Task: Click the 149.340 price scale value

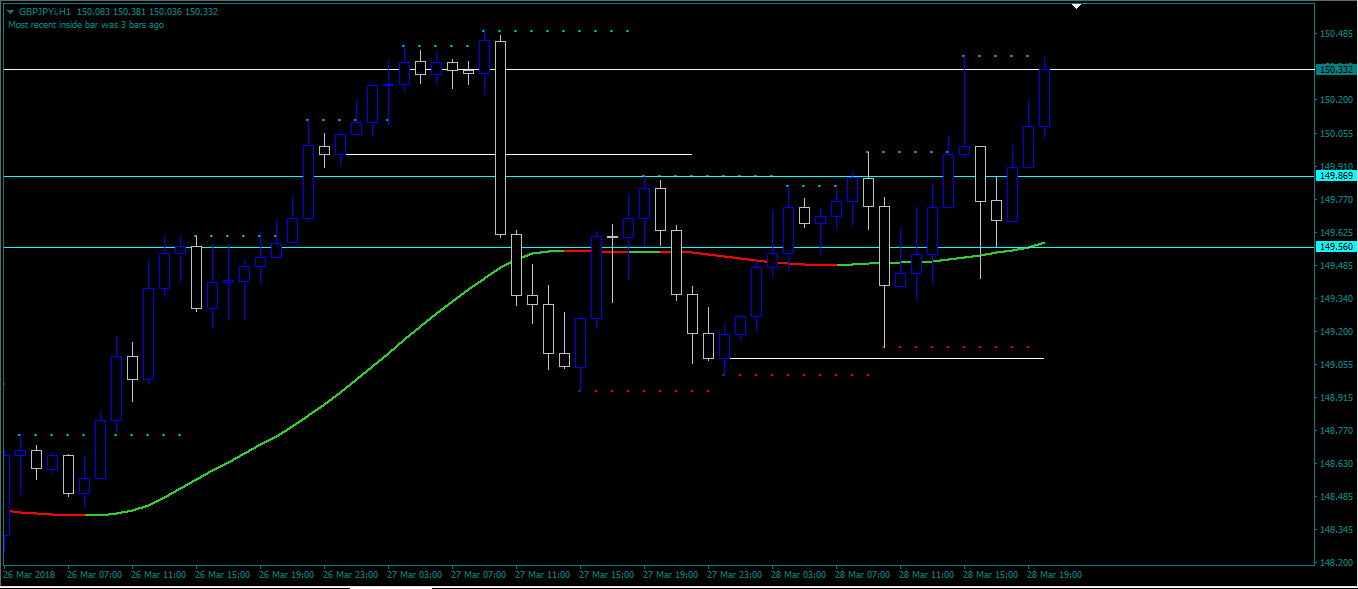Action: pyautogui.click(x=1337, y=298)
